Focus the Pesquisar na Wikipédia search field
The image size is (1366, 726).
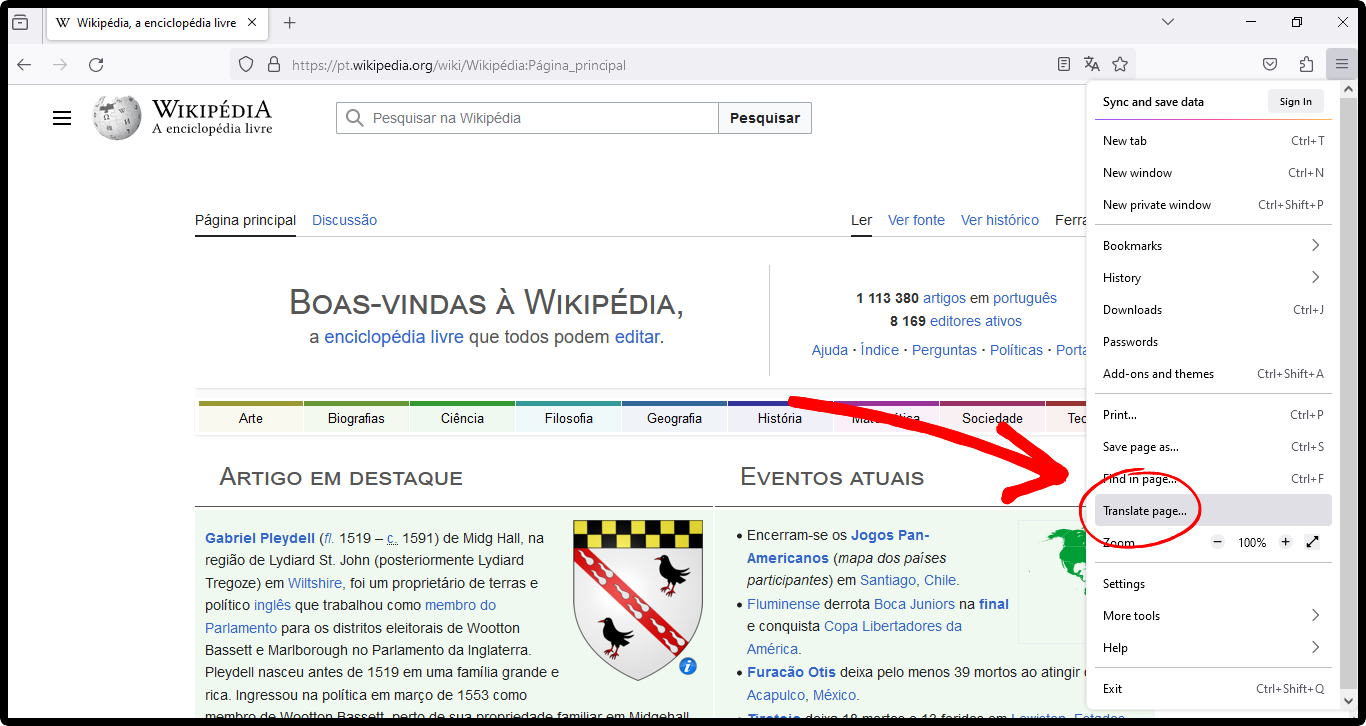527,118
